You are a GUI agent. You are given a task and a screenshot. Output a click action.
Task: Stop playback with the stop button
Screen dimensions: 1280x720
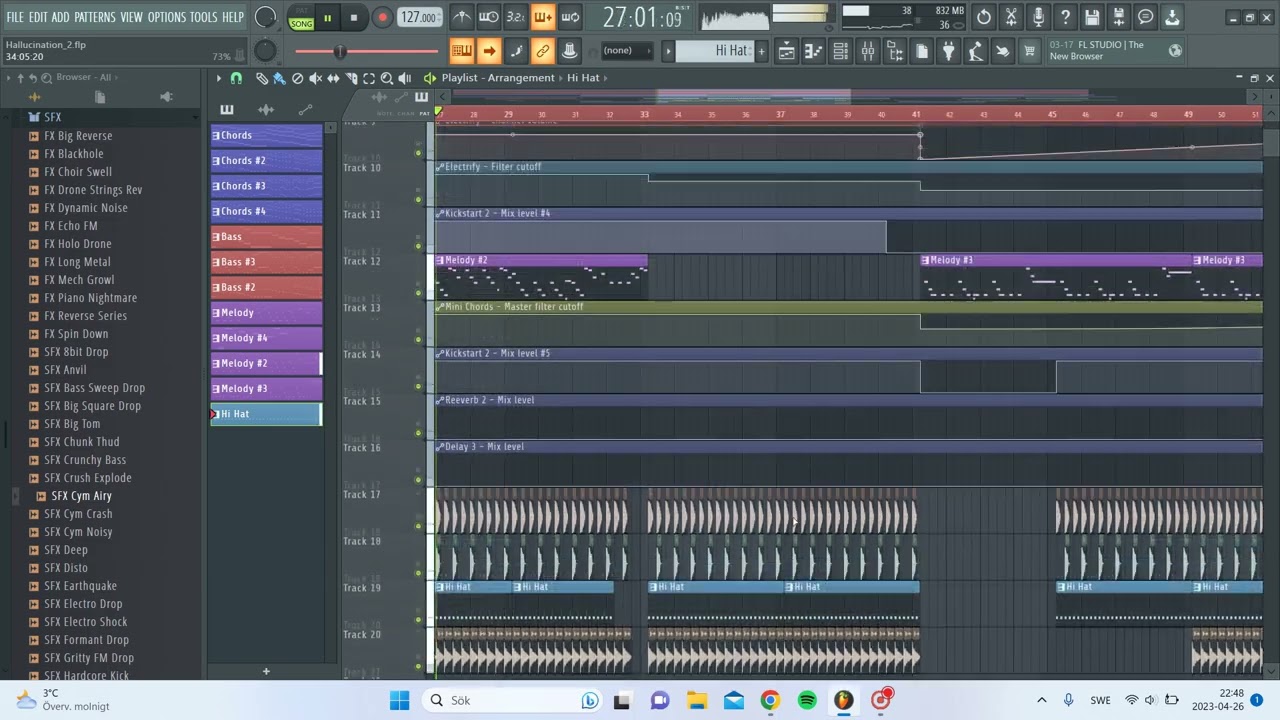(x=353, y=17)
